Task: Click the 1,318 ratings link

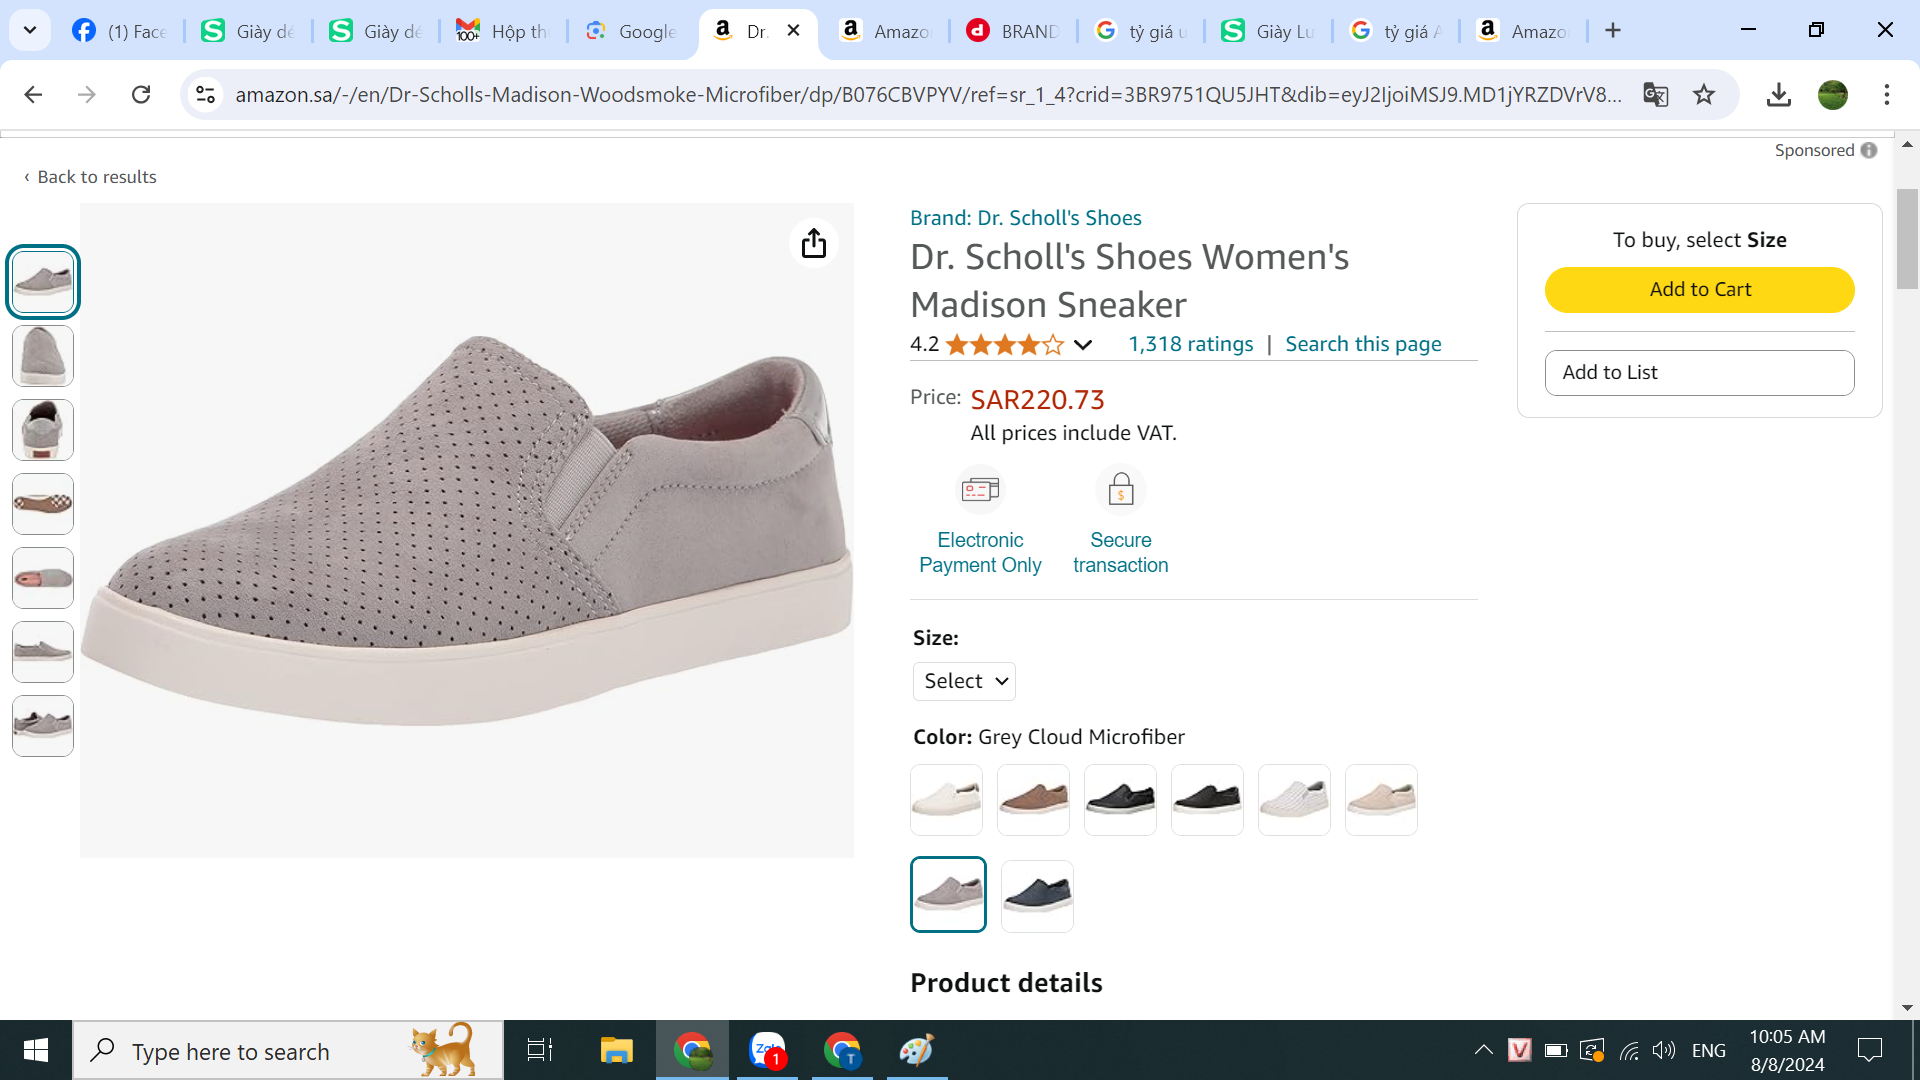Action: pyautogui.click(x=1190, y=344)
